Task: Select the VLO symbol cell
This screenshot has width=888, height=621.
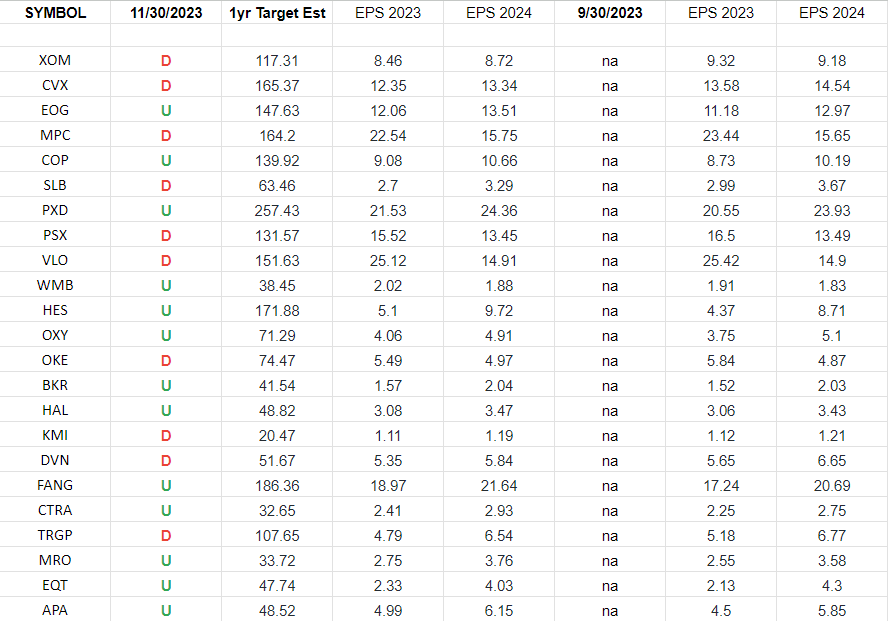Action: click(x=55, y=260)
